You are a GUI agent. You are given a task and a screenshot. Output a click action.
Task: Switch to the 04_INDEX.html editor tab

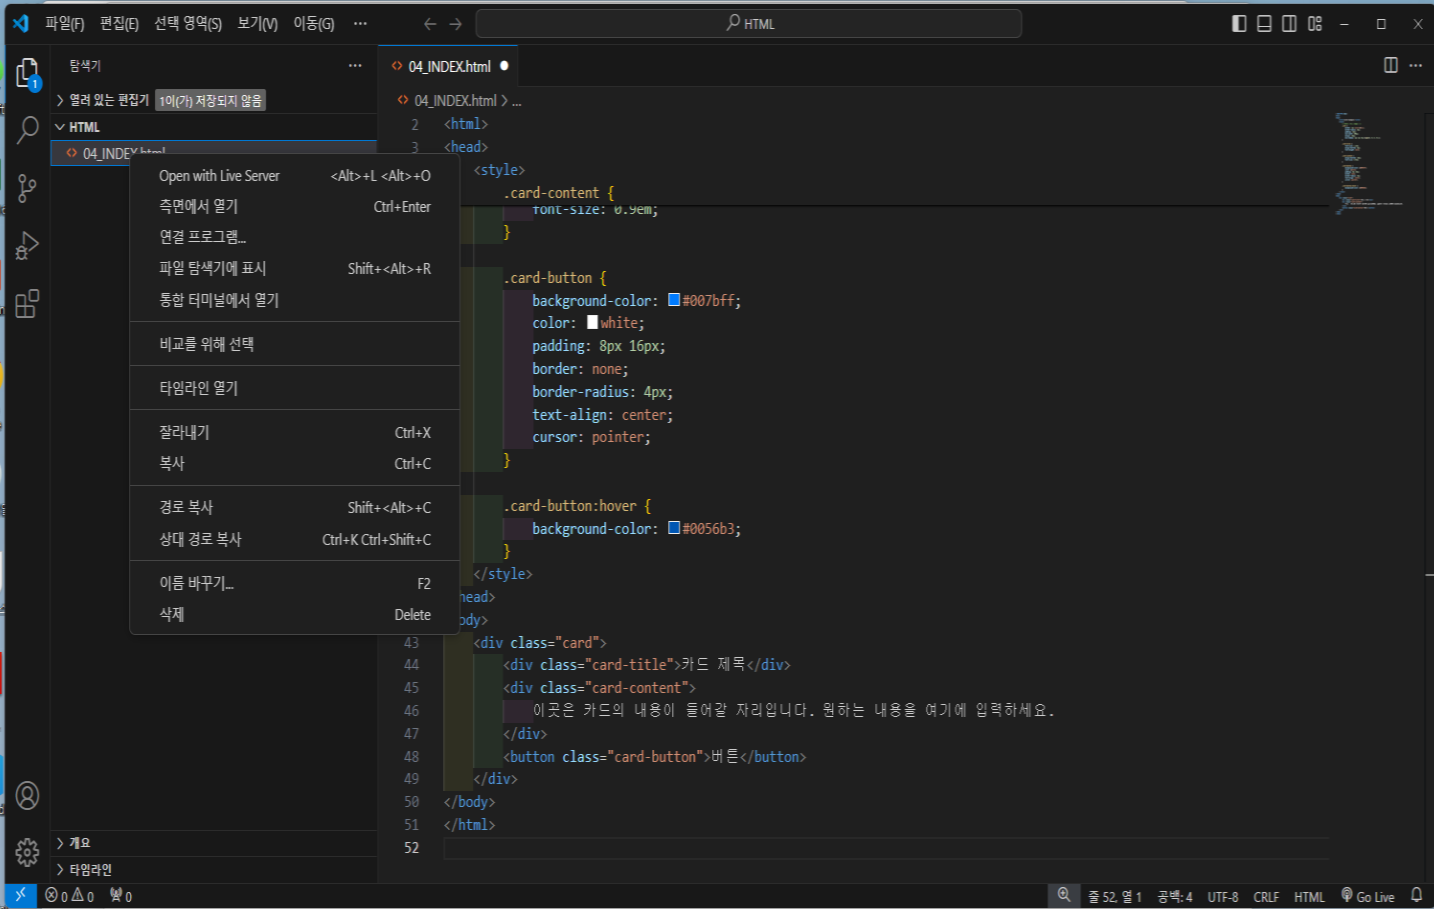pyautogui.click(x=449, y=66)
